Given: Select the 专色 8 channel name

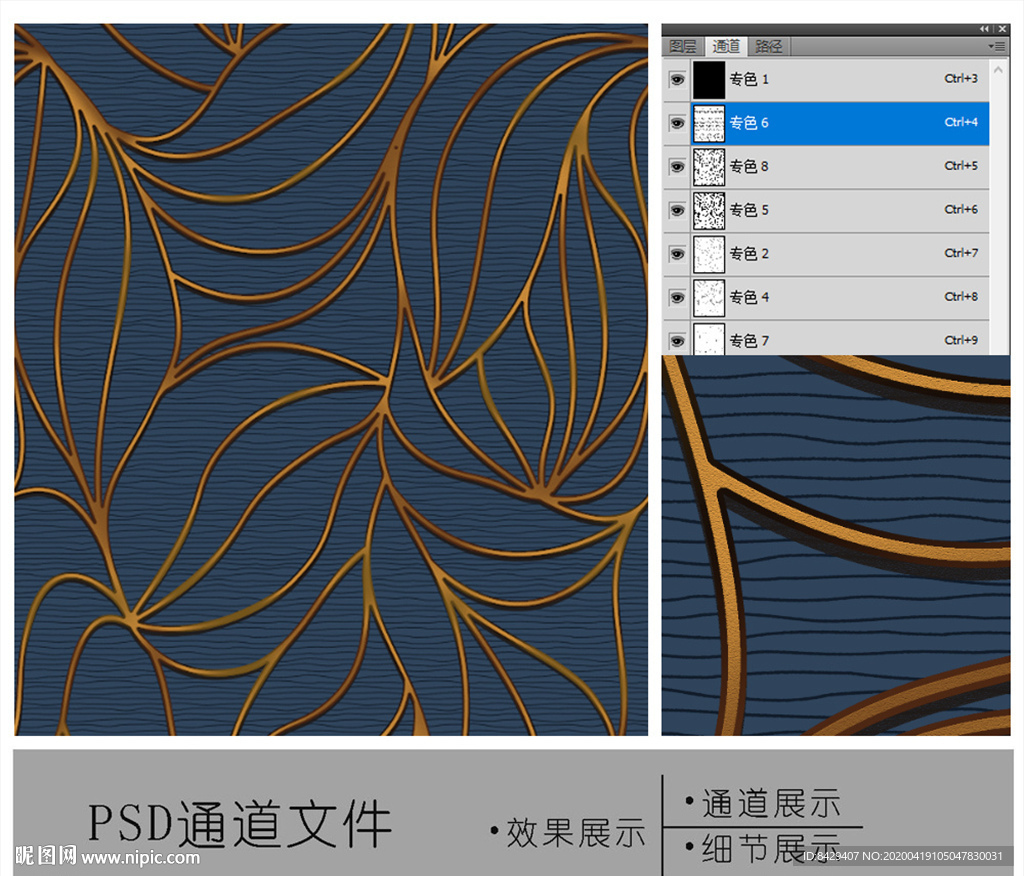Looking at the screenshot, I should [749, 167].
